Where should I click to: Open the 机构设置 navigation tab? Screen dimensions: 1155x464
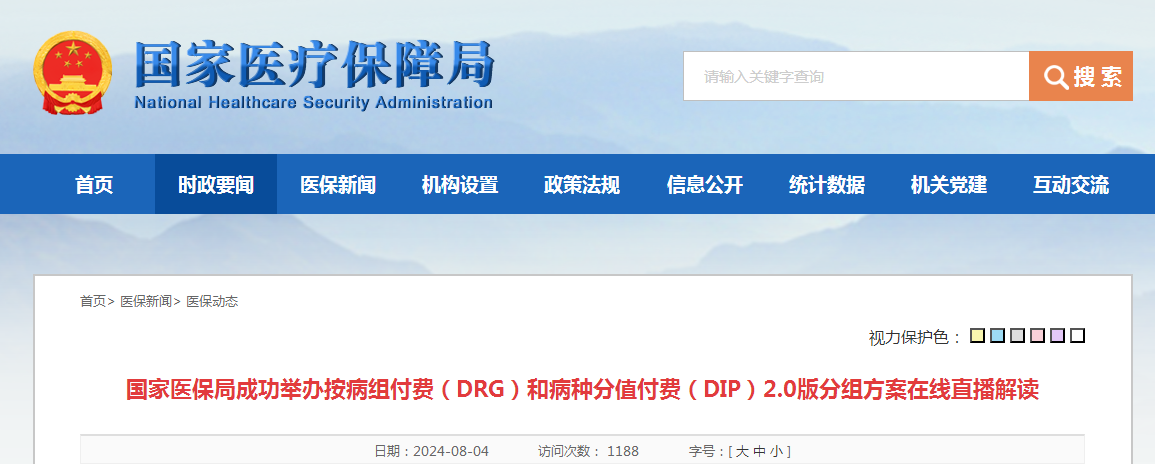tap(460, 185)
